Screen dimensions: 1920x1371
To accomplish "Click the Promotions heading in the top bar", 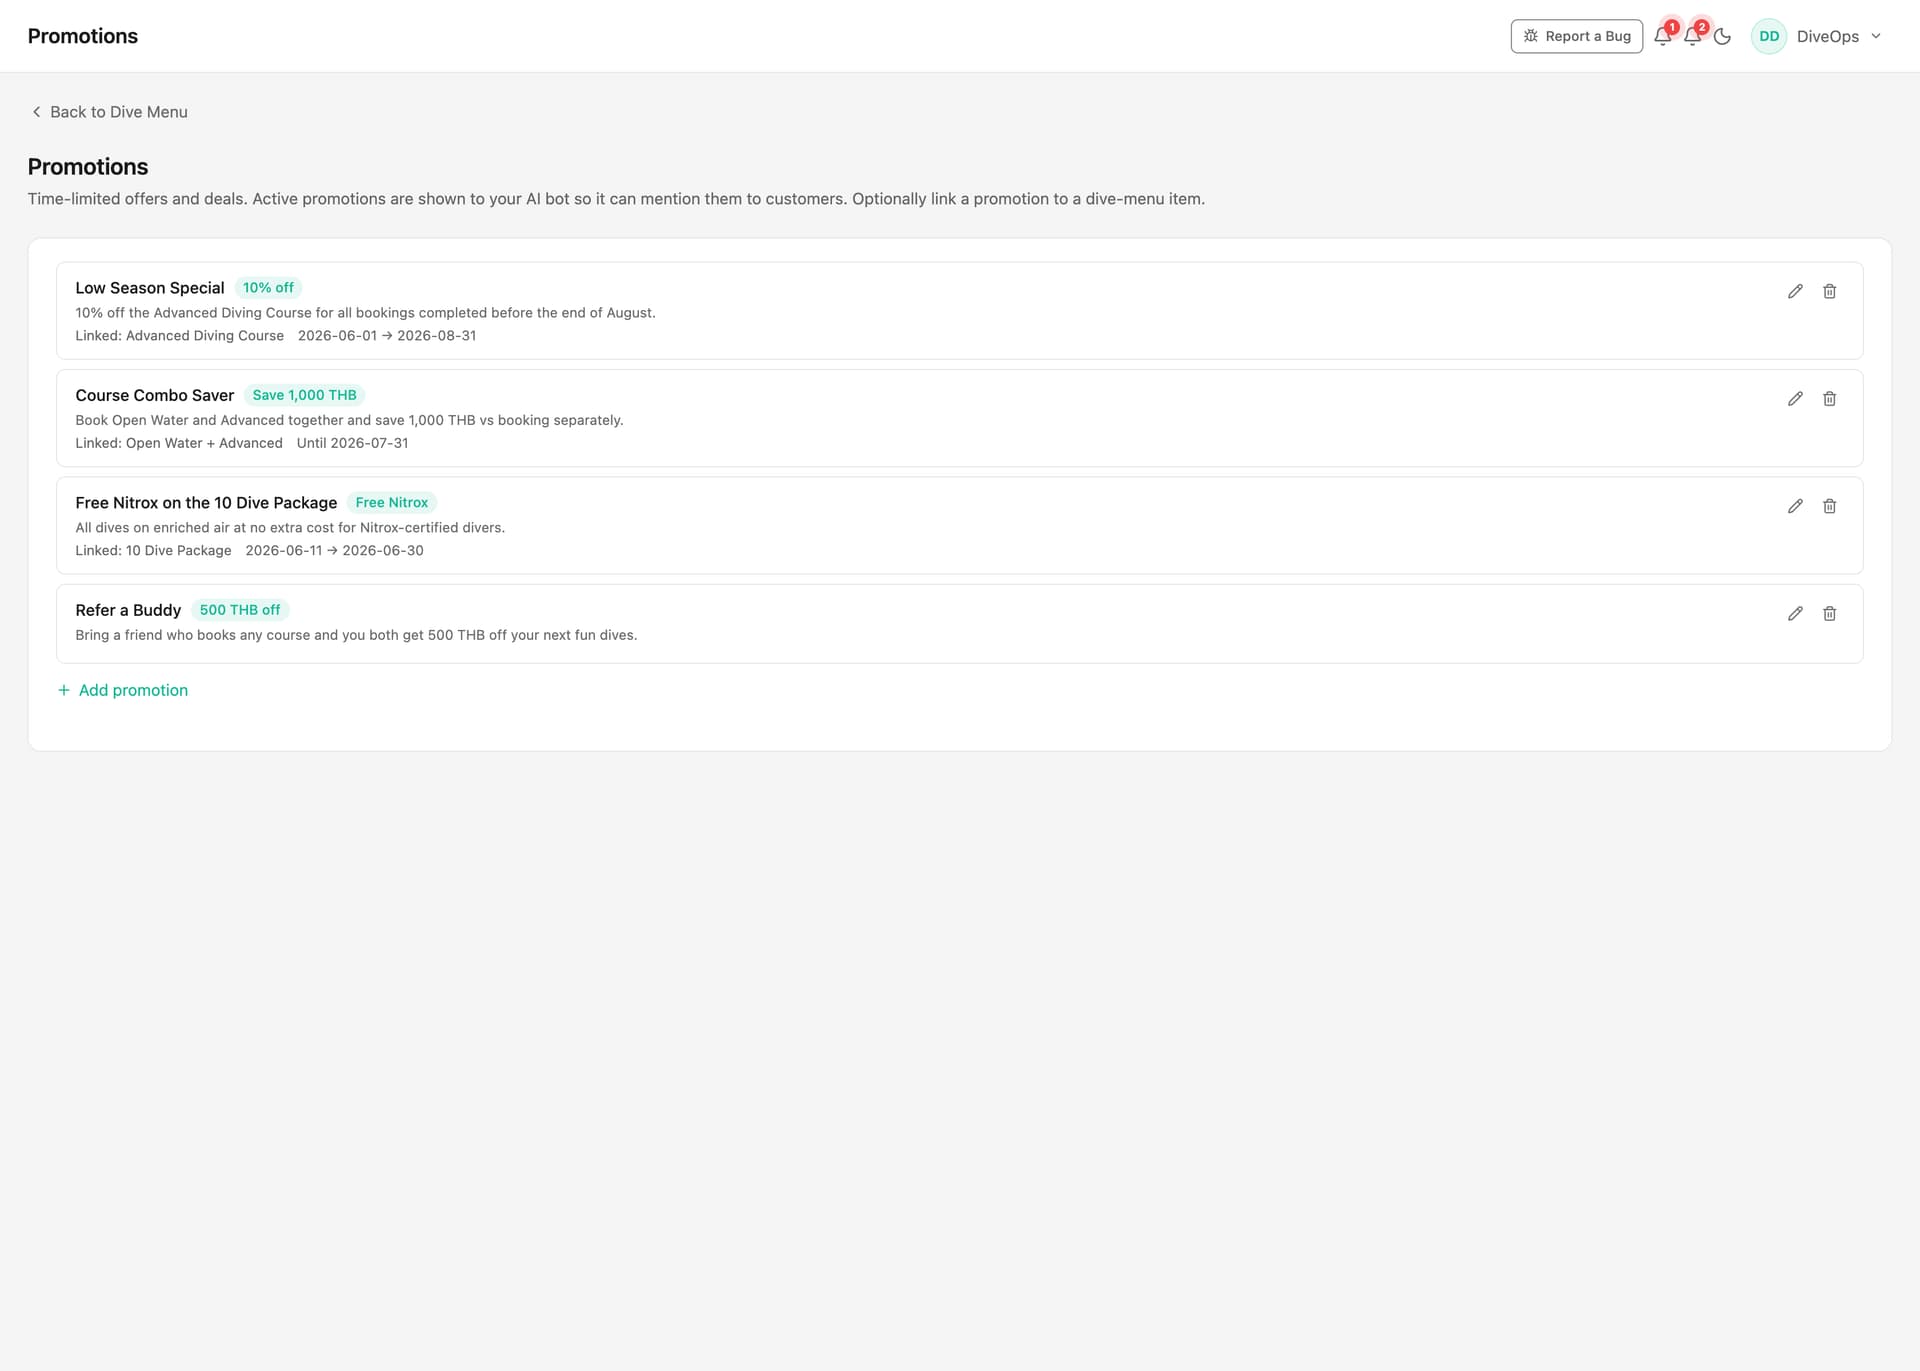I will pyautogui.click(x=83, y=36).
